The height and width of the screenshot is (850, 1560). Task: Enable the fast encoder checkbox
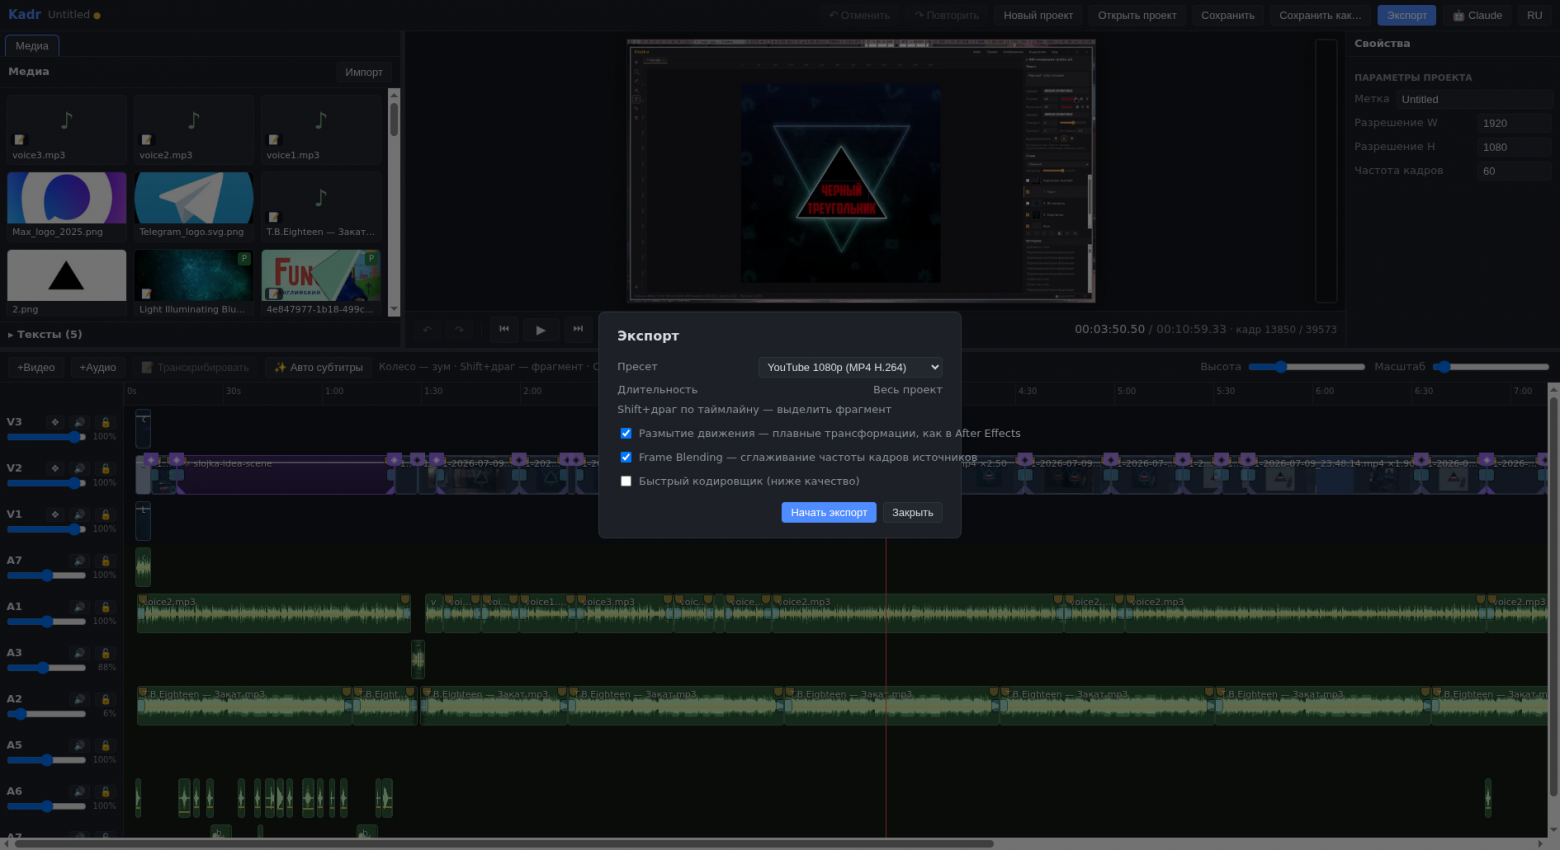click(x=626, y=481)
